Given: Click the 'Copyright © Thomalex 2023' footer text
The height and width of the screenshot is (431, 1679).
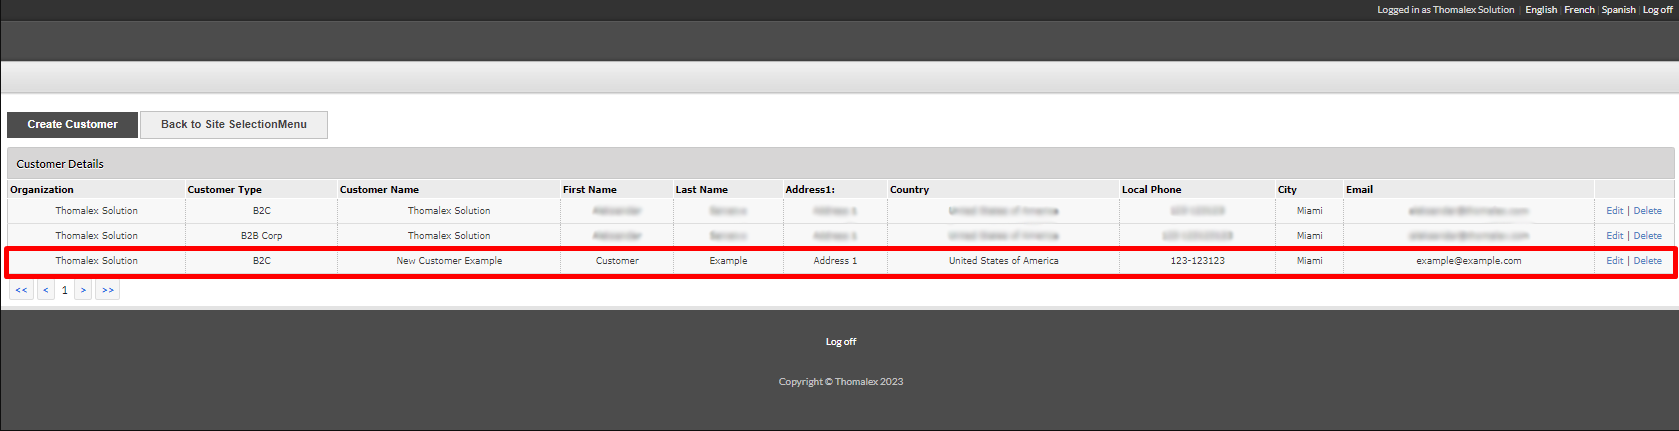Looking at the screenshot, I should coord(840,382).
